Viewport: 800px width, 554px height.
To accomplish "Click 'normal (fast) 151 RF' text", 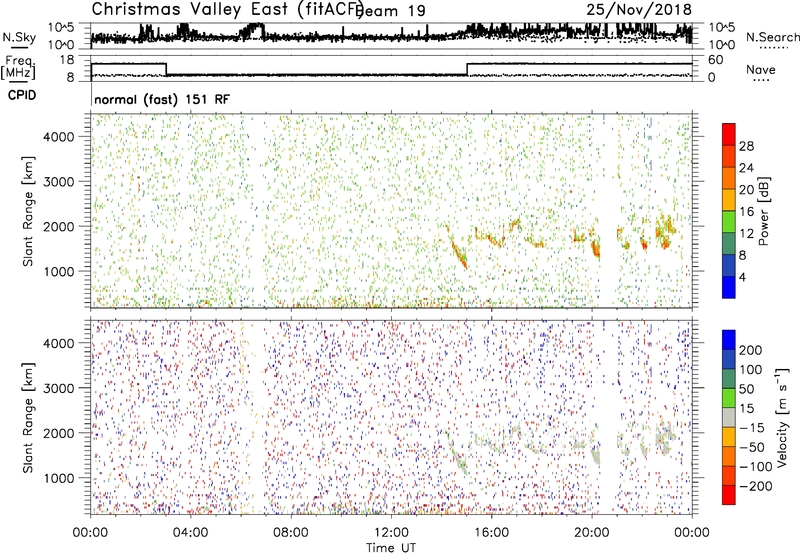I will (162, 99).
